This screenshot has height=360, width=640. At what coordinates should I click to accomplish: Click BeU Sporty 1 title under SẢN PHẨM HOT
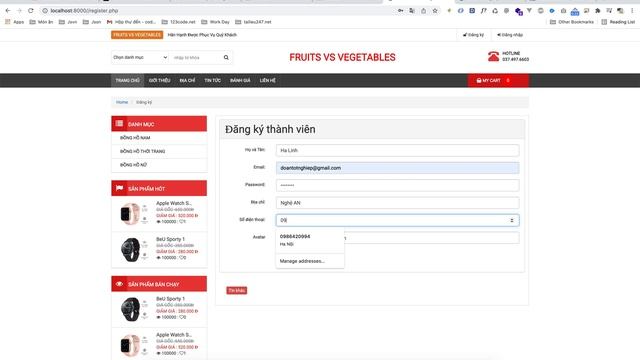tap(170, 239)
